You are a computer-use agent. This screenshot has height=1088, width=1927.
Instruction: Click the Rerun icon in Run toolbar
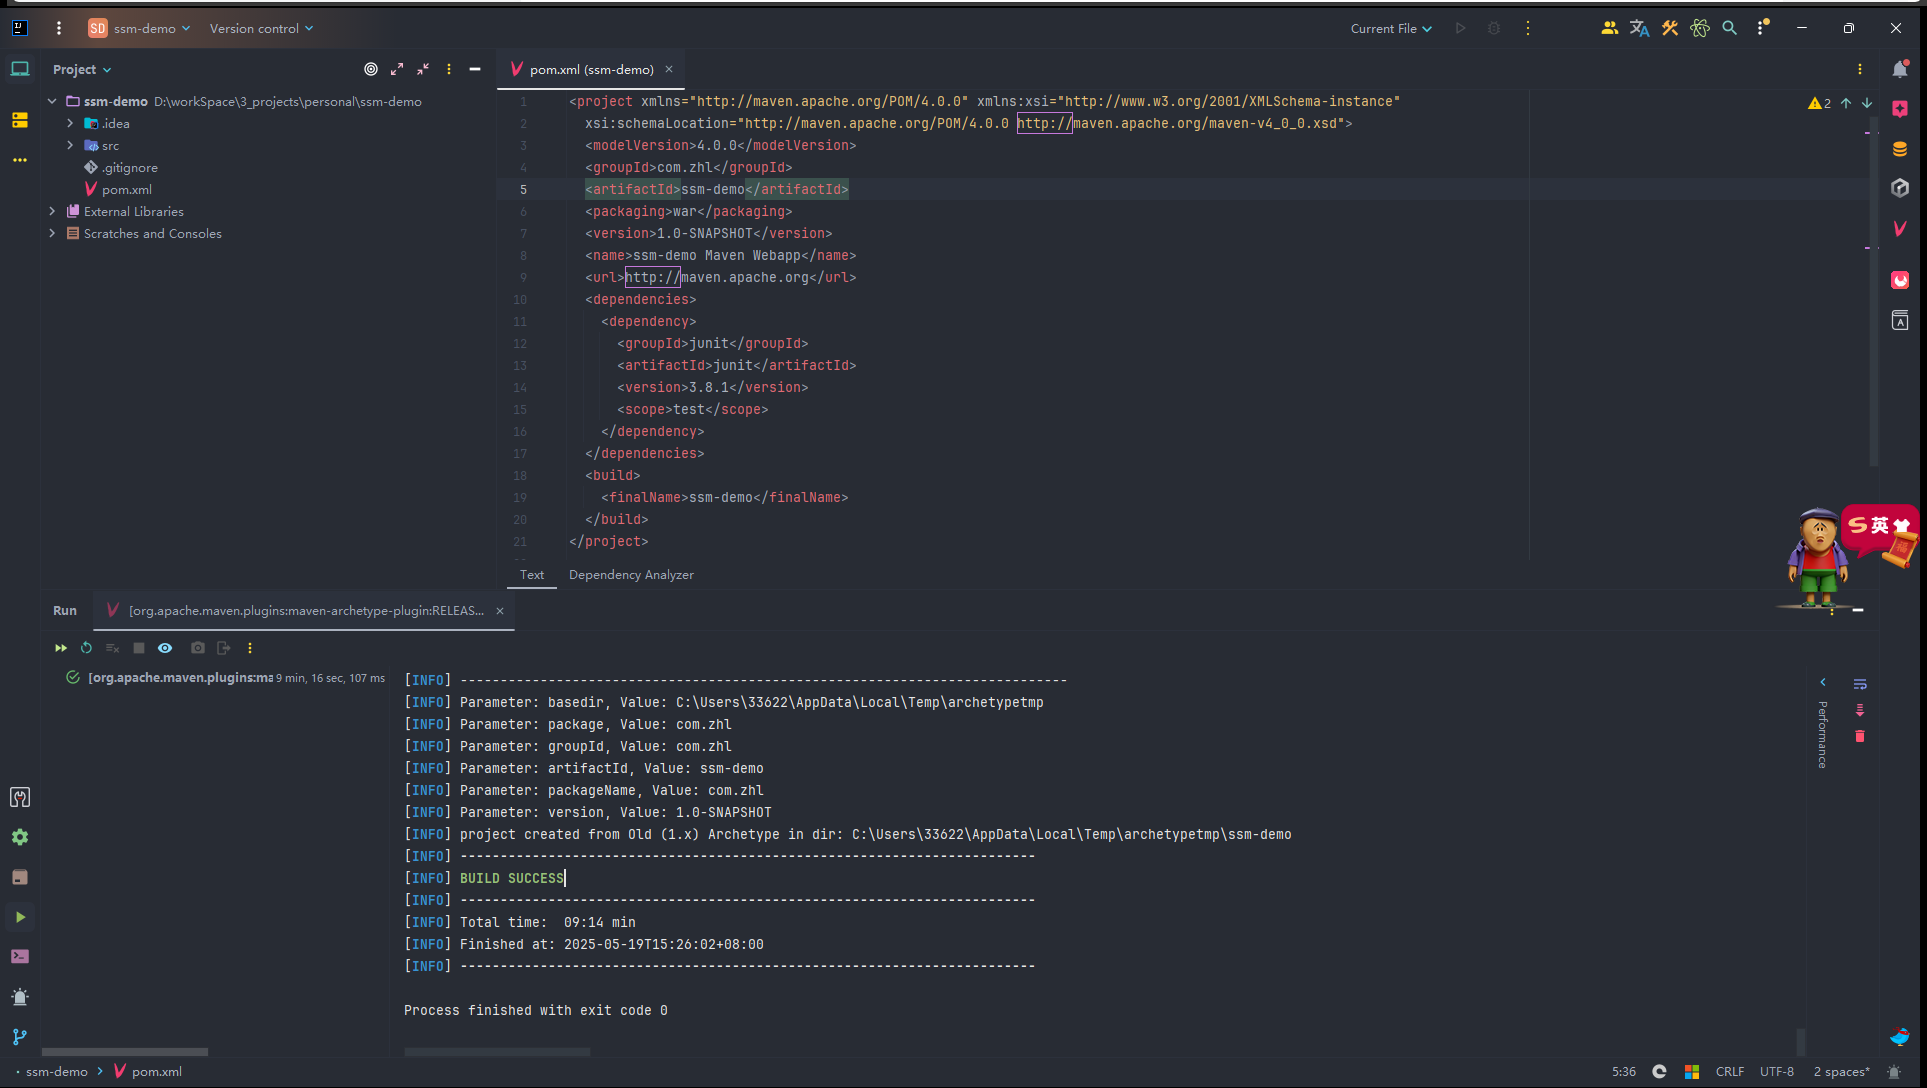[87, 648]
